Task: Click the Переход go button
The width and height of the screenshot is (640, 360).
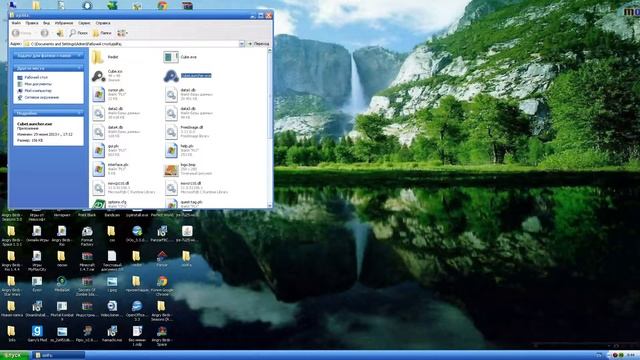Action: point(259,44)
